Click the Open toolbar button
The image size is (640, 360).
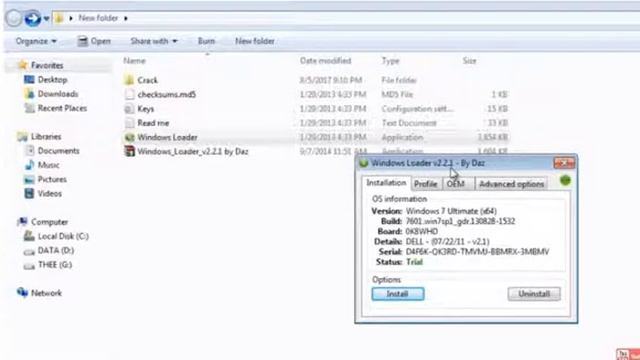coord(94,41)
